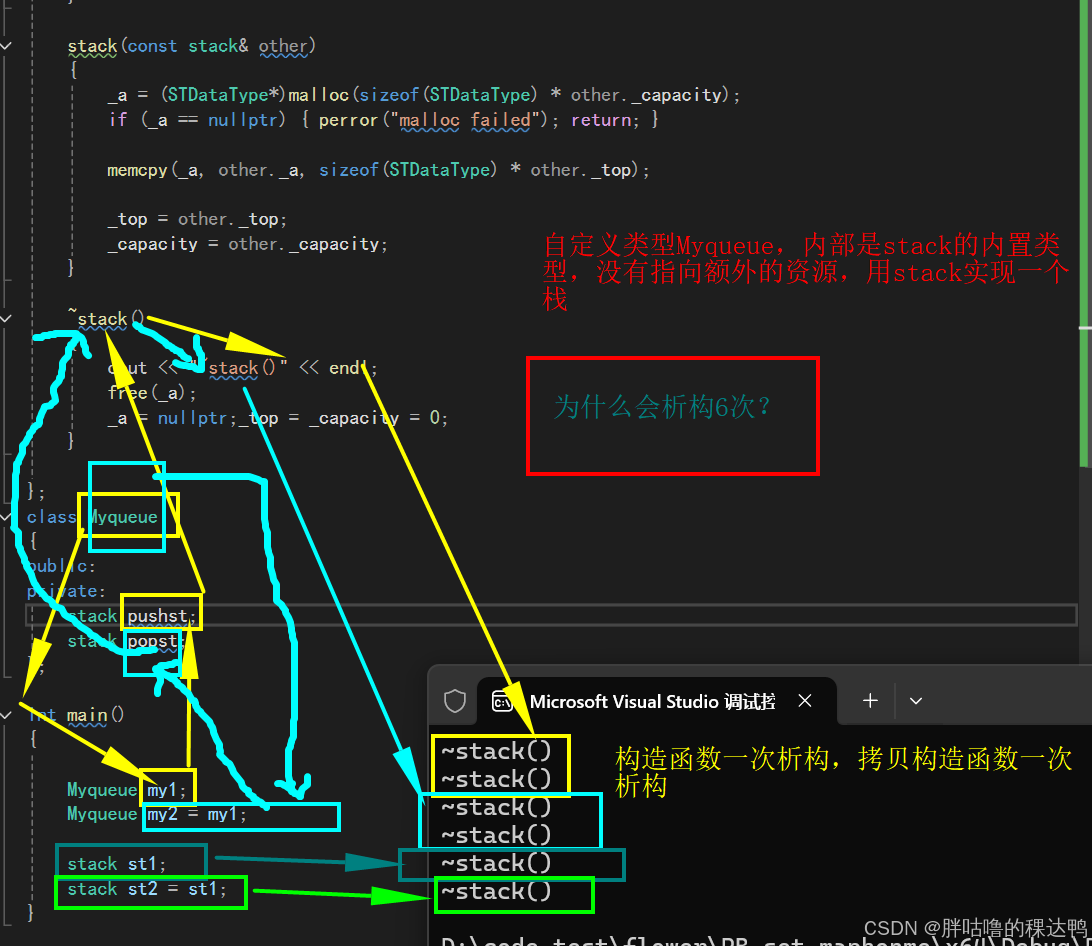Collapse the int main() fold chevron
The width and height of the screenshot is (1092, 946).
6,715
